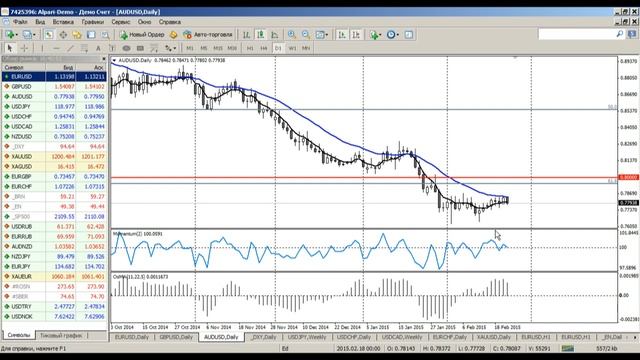Select the Fibonacci Retracement tool

(154, 48)
